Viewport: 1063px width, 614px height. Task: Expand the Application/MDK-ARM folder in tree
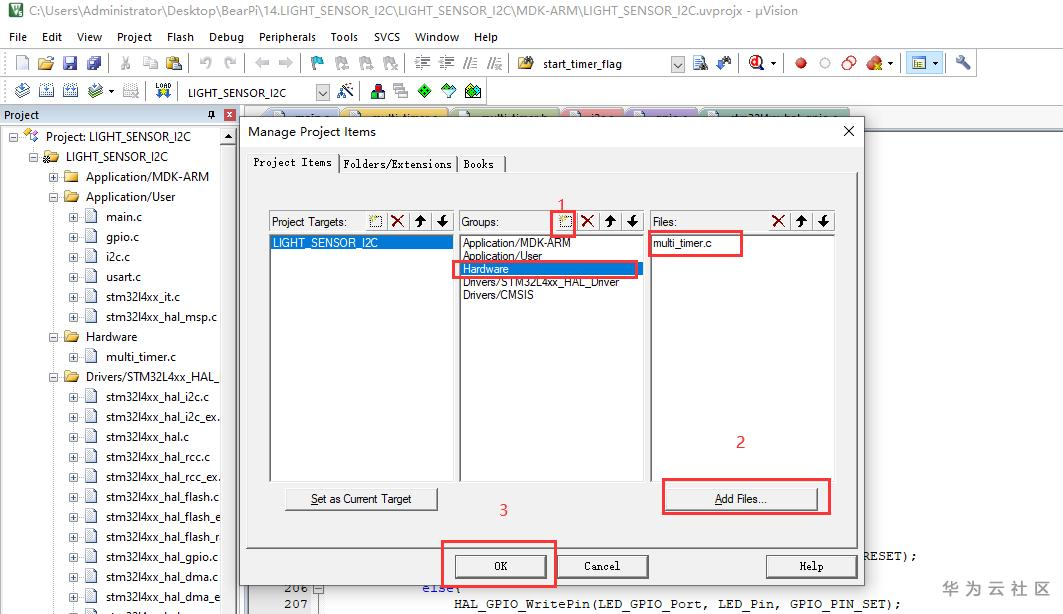(x=54, y=177)
